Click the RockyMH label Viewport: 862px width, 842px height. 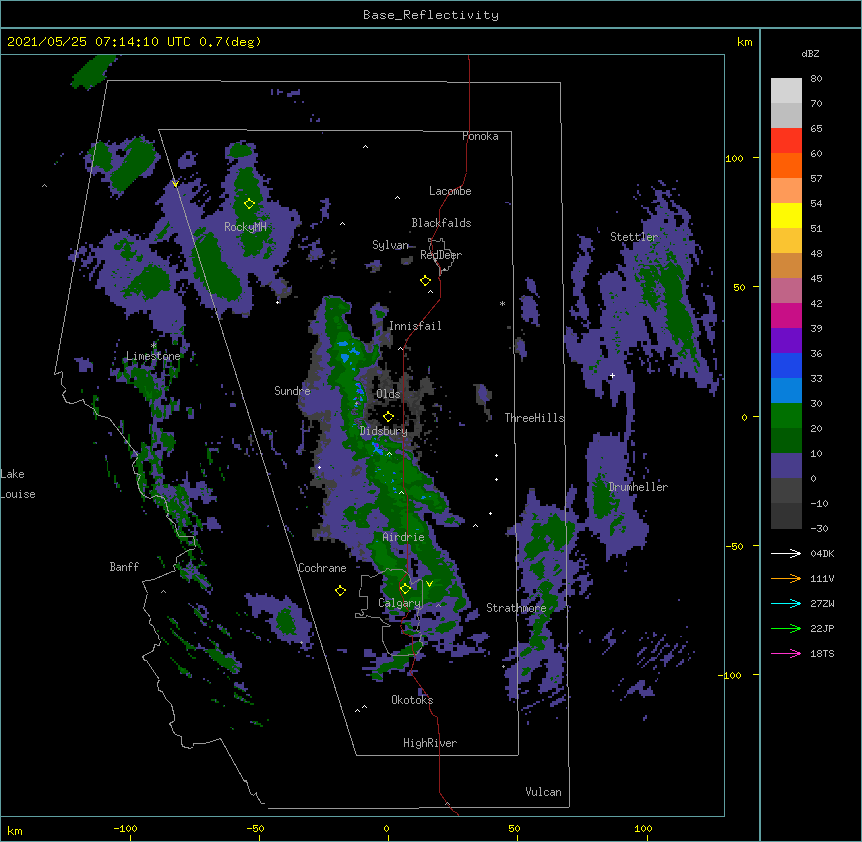pos(245,227)
